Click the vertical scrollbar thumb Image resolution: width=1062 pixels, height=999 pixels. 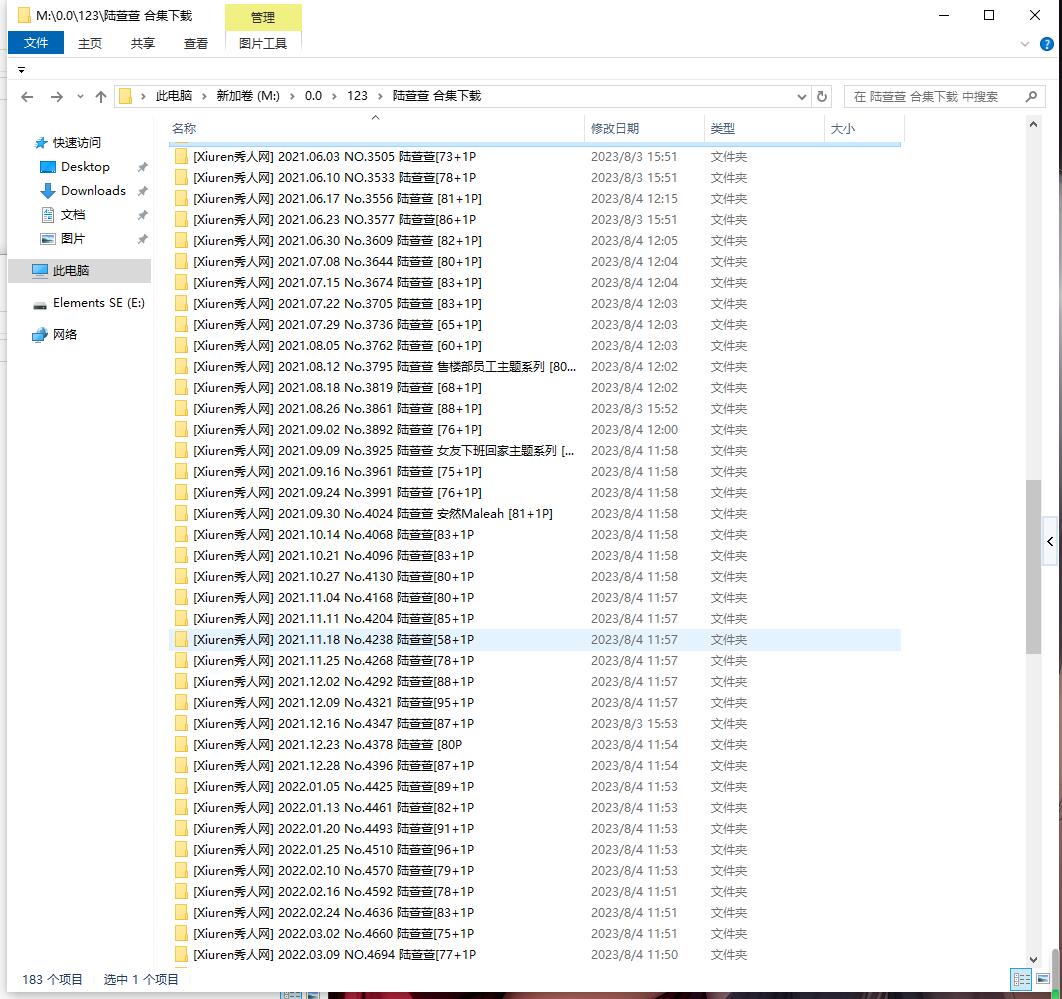point(1033,566)
